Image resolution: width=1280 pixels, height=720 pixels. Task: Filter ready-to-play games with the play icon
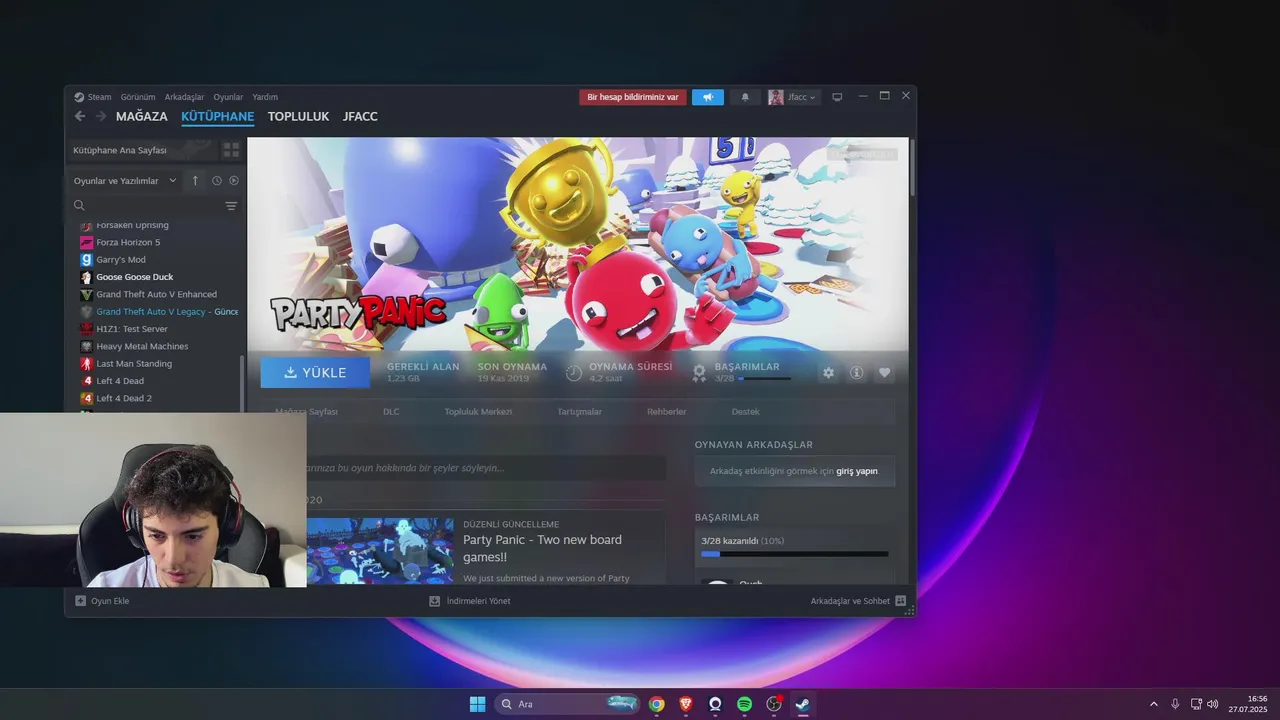coord(234,181)
